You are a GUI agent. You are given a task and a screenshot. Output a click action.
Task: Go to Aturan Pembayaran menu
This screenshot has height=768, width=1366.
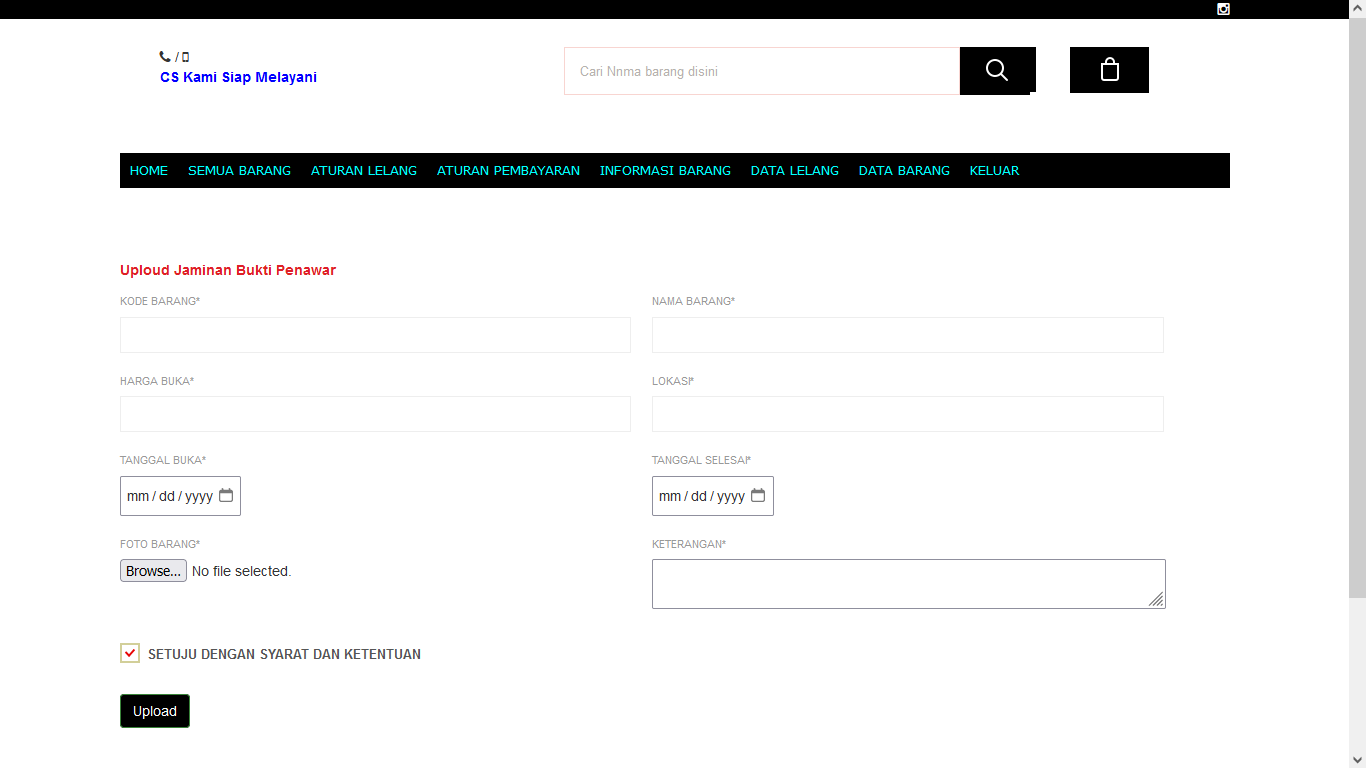coord(508,171)
